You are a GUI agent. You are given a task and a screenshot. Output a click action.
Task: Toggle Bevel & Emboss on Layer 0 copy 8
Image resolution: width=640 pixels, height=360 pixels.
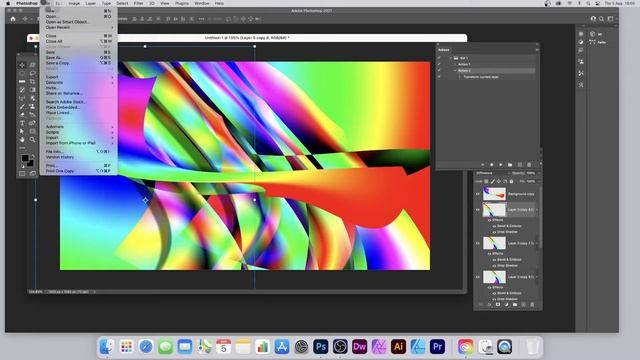coord(494,226)
